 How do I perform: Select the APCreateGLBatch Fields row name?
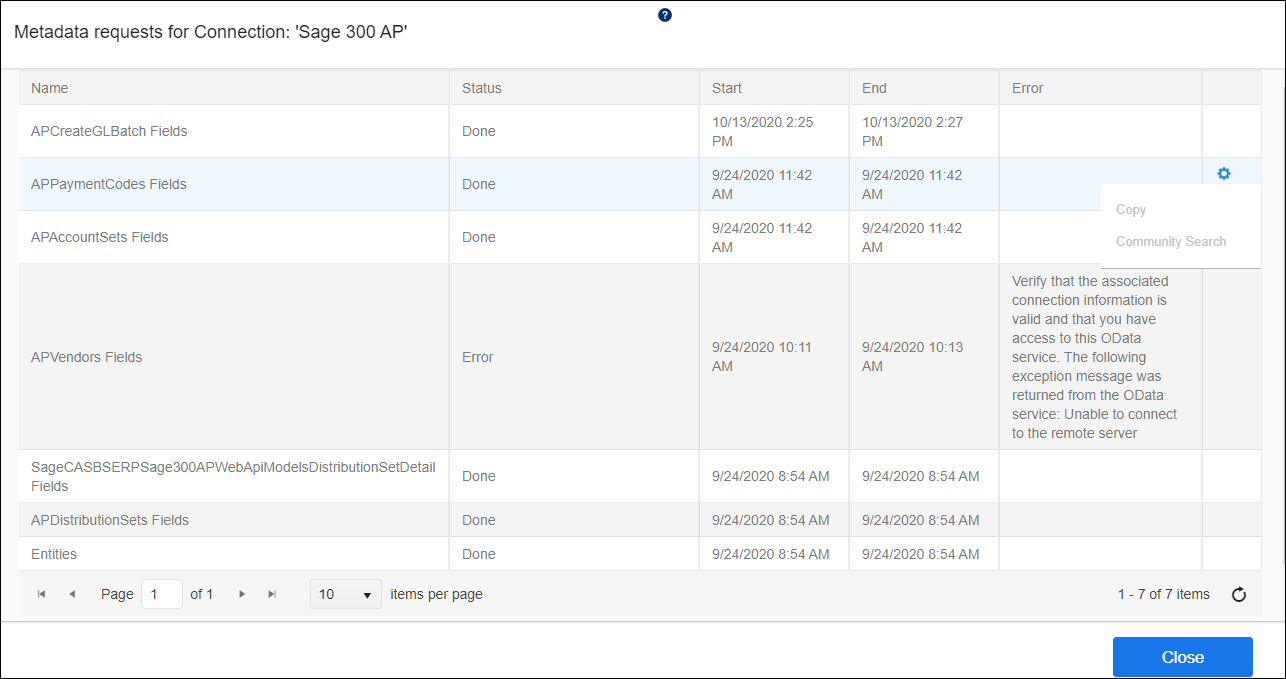109,131
